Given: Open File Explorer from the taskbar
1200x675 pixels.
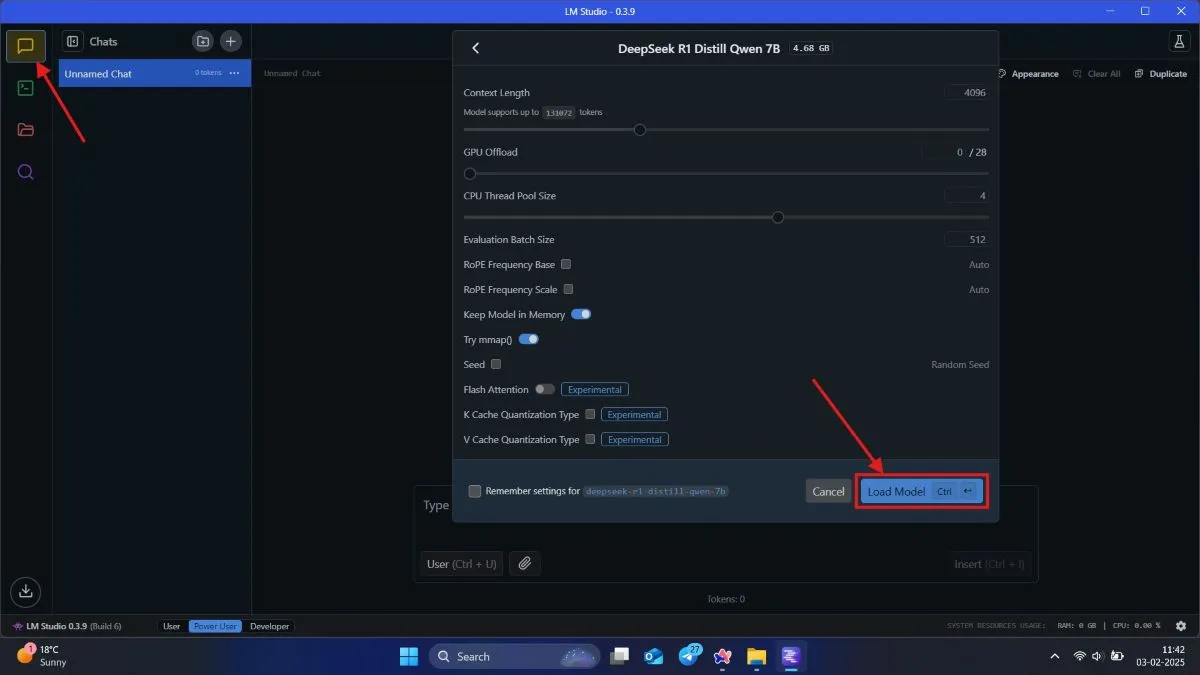Looking at the screenshot, I should click(x=756, y=656).
